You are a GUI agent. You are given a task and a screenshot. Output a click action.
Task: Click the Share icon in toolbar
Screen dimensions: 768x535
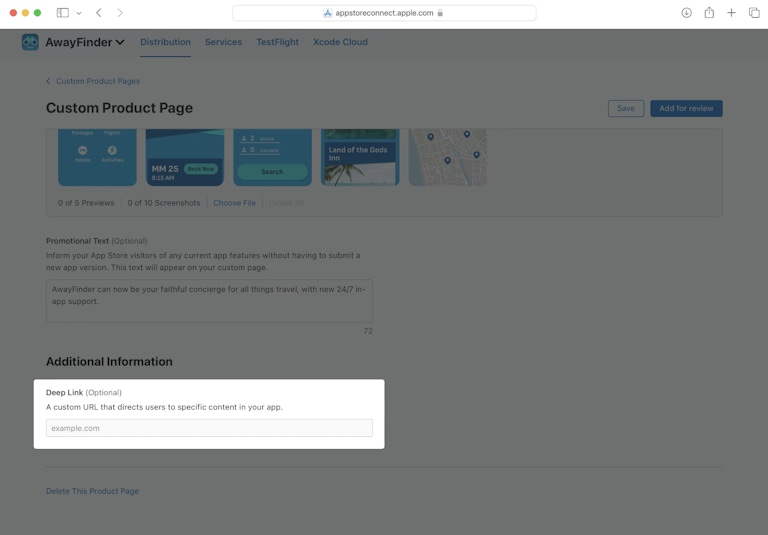coord(709,13)
